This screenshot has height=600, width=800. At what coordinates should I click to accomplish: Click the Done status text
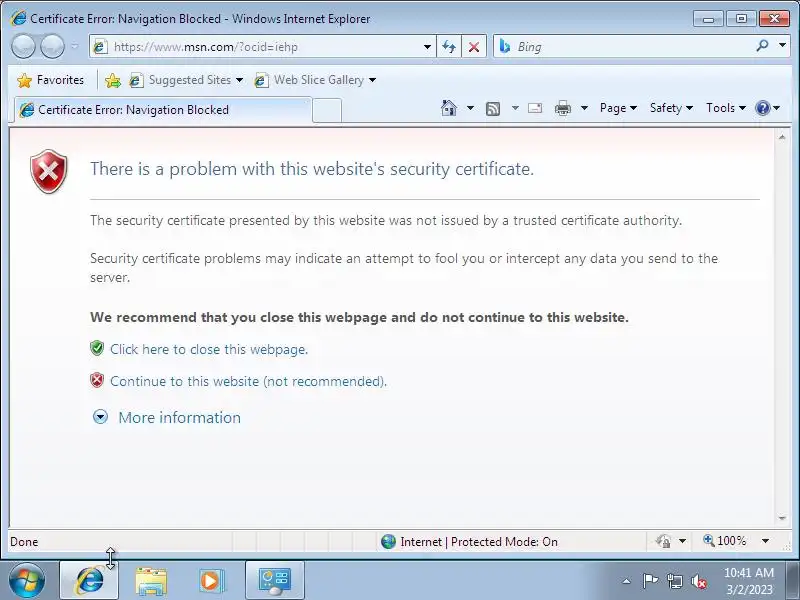point(24,542)
